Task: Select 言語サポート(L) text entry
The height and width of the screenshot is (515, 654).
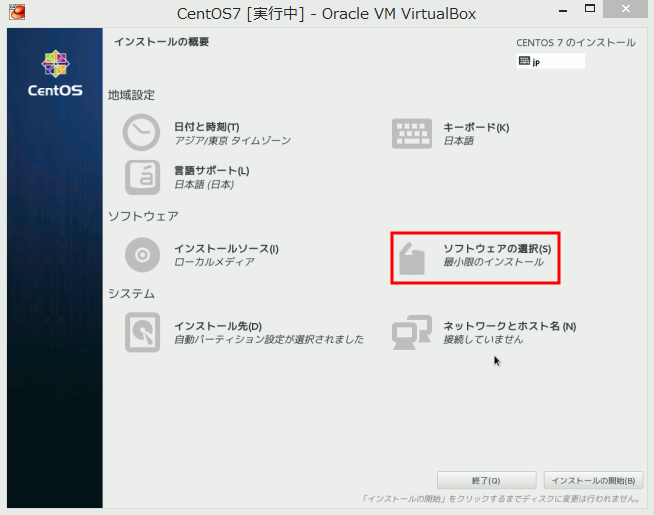Action: 212,171
